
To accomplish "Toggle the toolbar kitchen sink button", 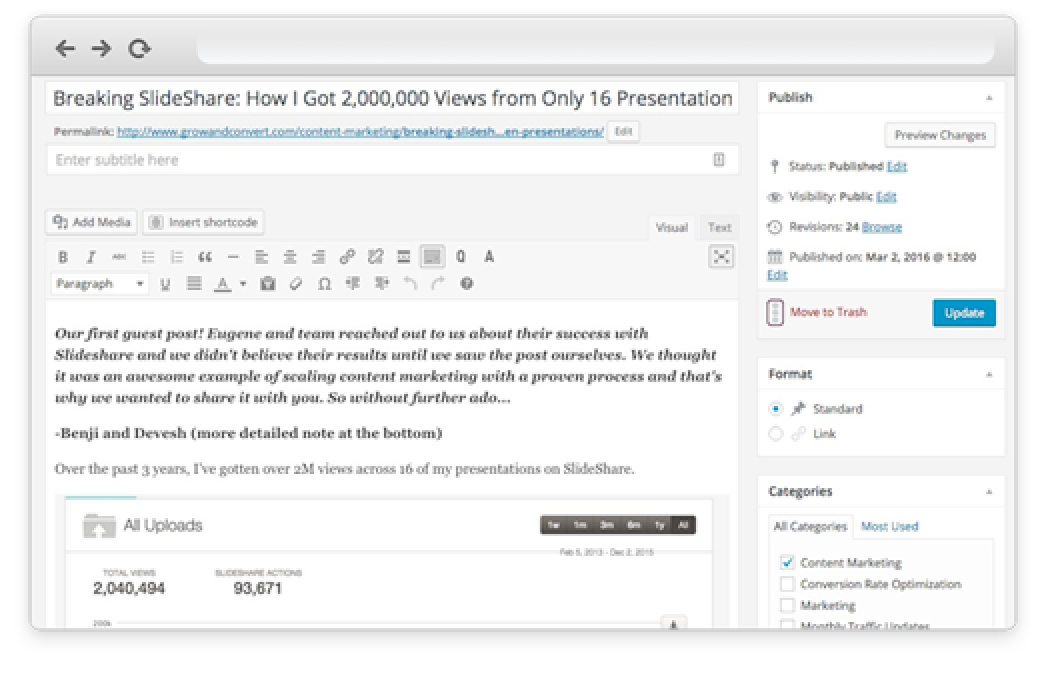I will point(432,257).
